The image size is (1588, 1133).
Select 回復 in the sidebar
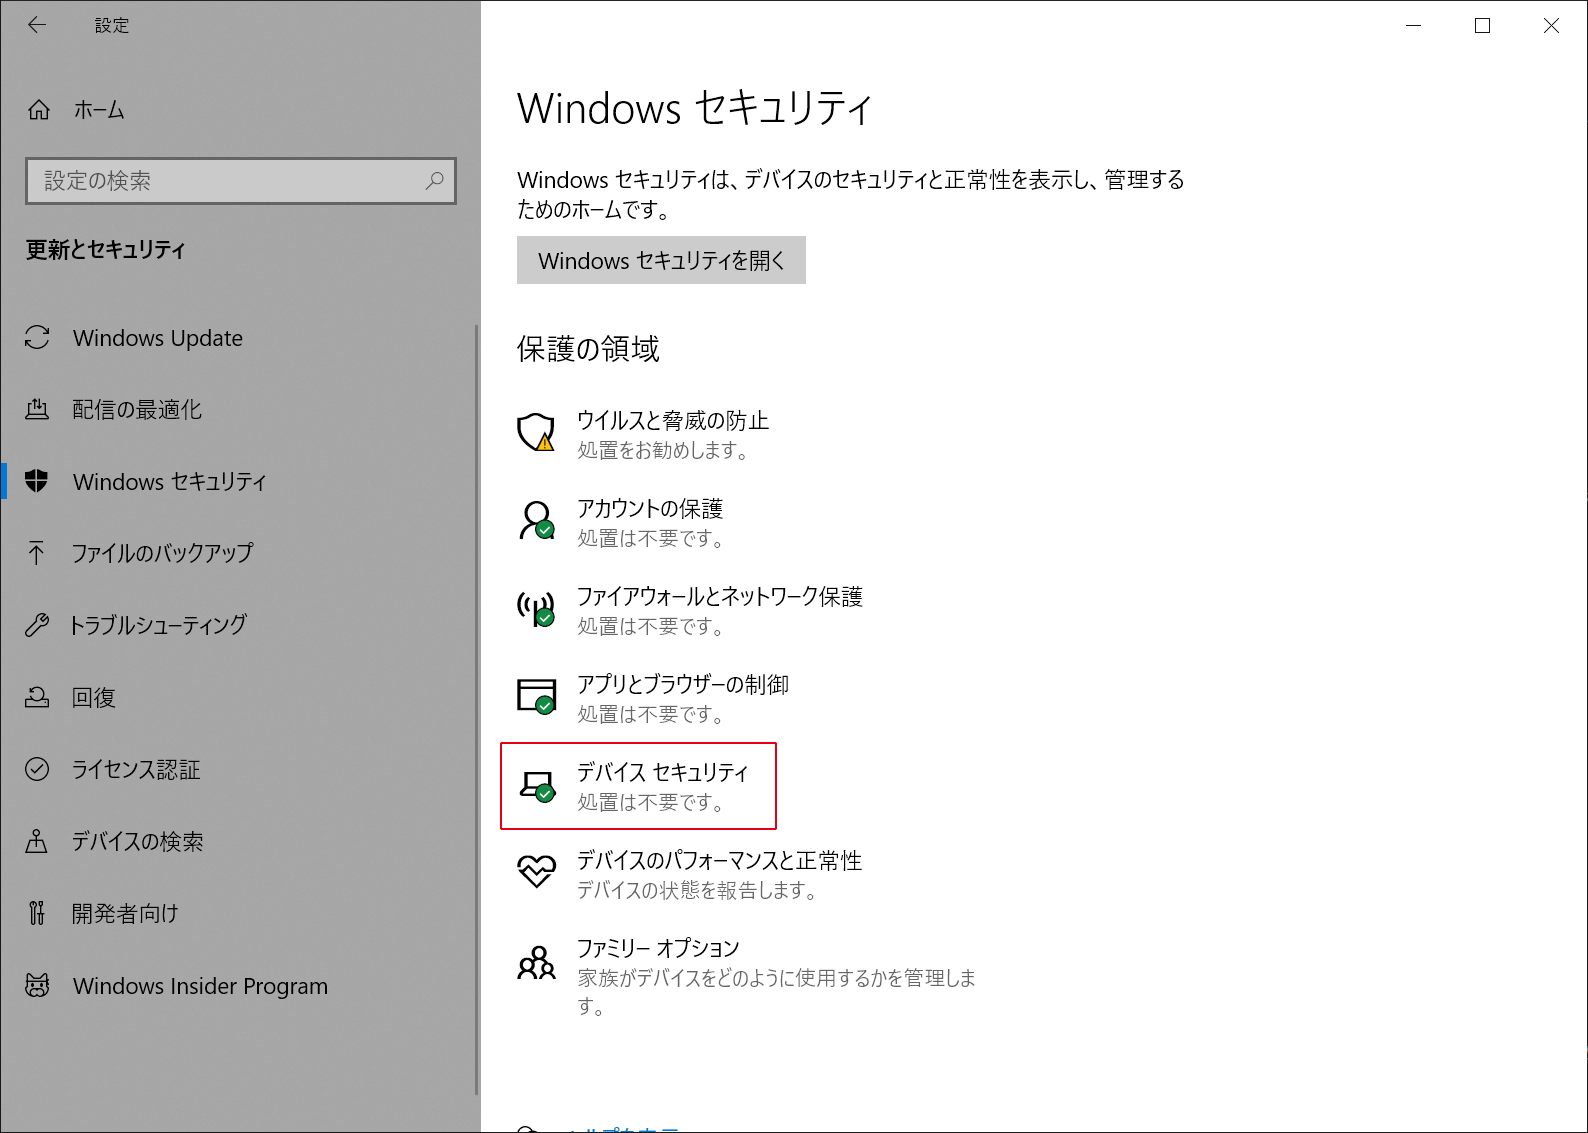point(94,698)
